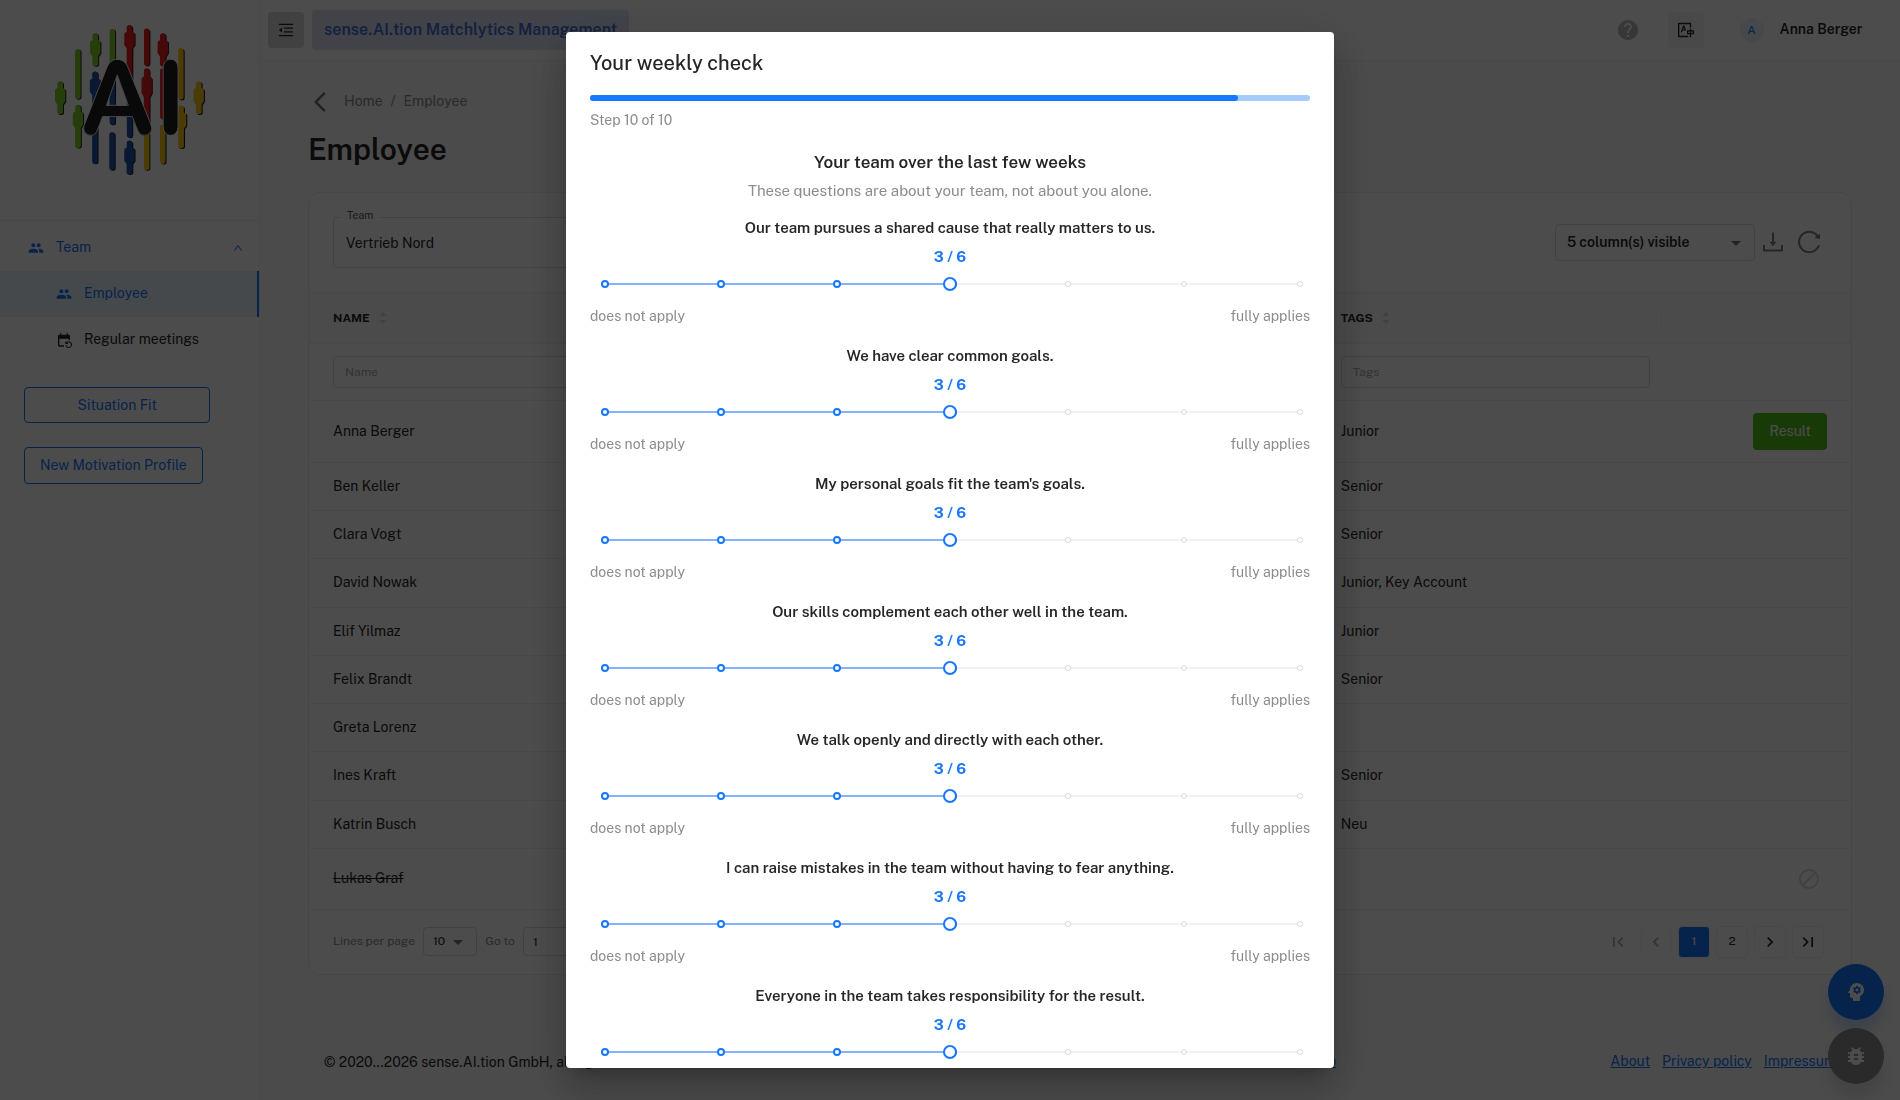Open Anna Berger user avatar

click(1751, 30)
